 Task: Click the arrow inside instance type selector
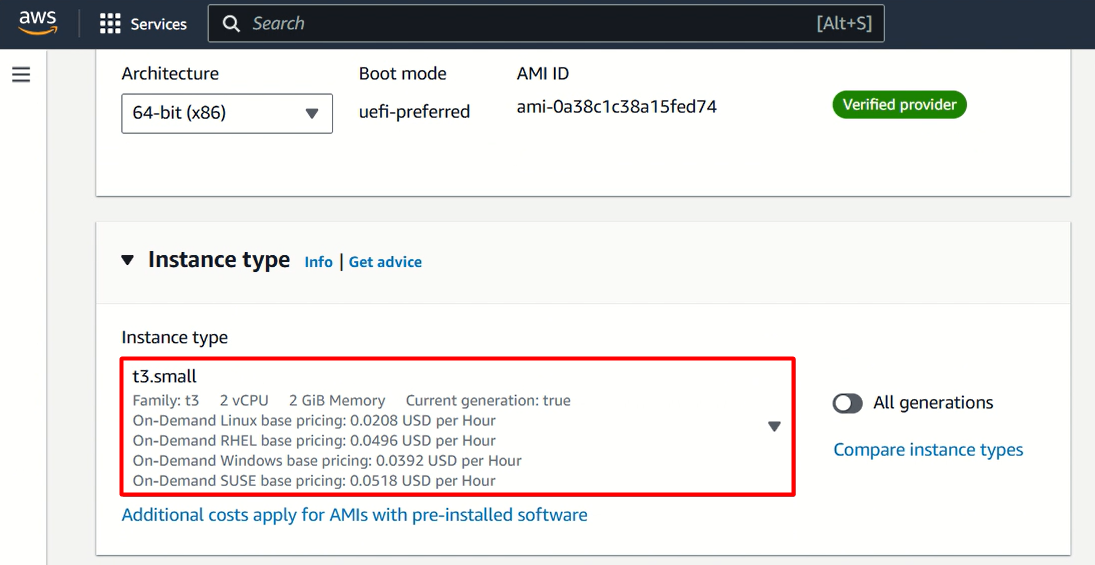[774, 427]
